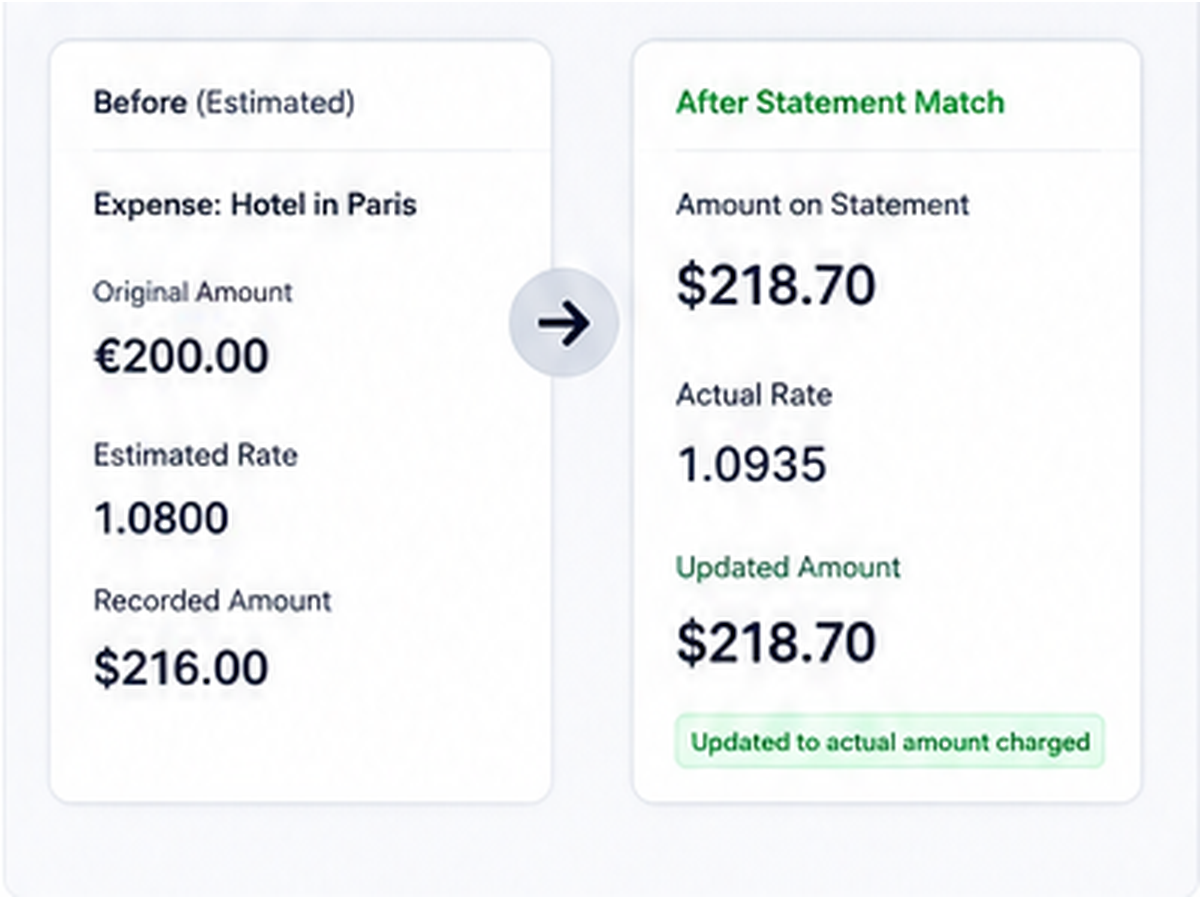Click the Original Amount label
1200x900 pixels.
[193, 292]
